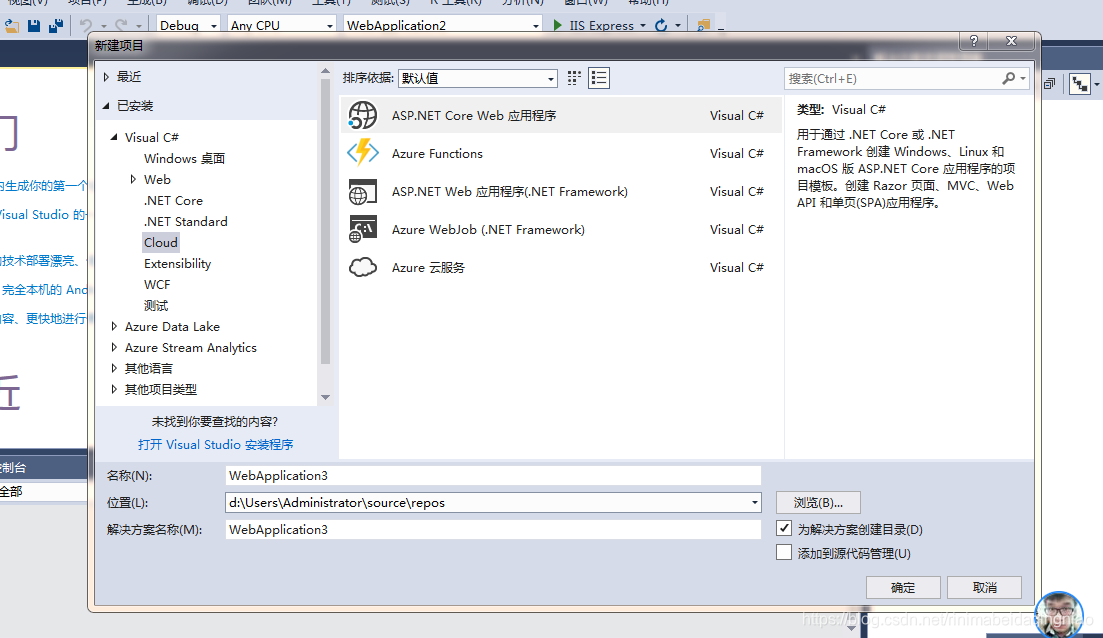The image size is (1103, 638).
Task: Click the tree scrollbar up arrow
Action: [325, 71]
